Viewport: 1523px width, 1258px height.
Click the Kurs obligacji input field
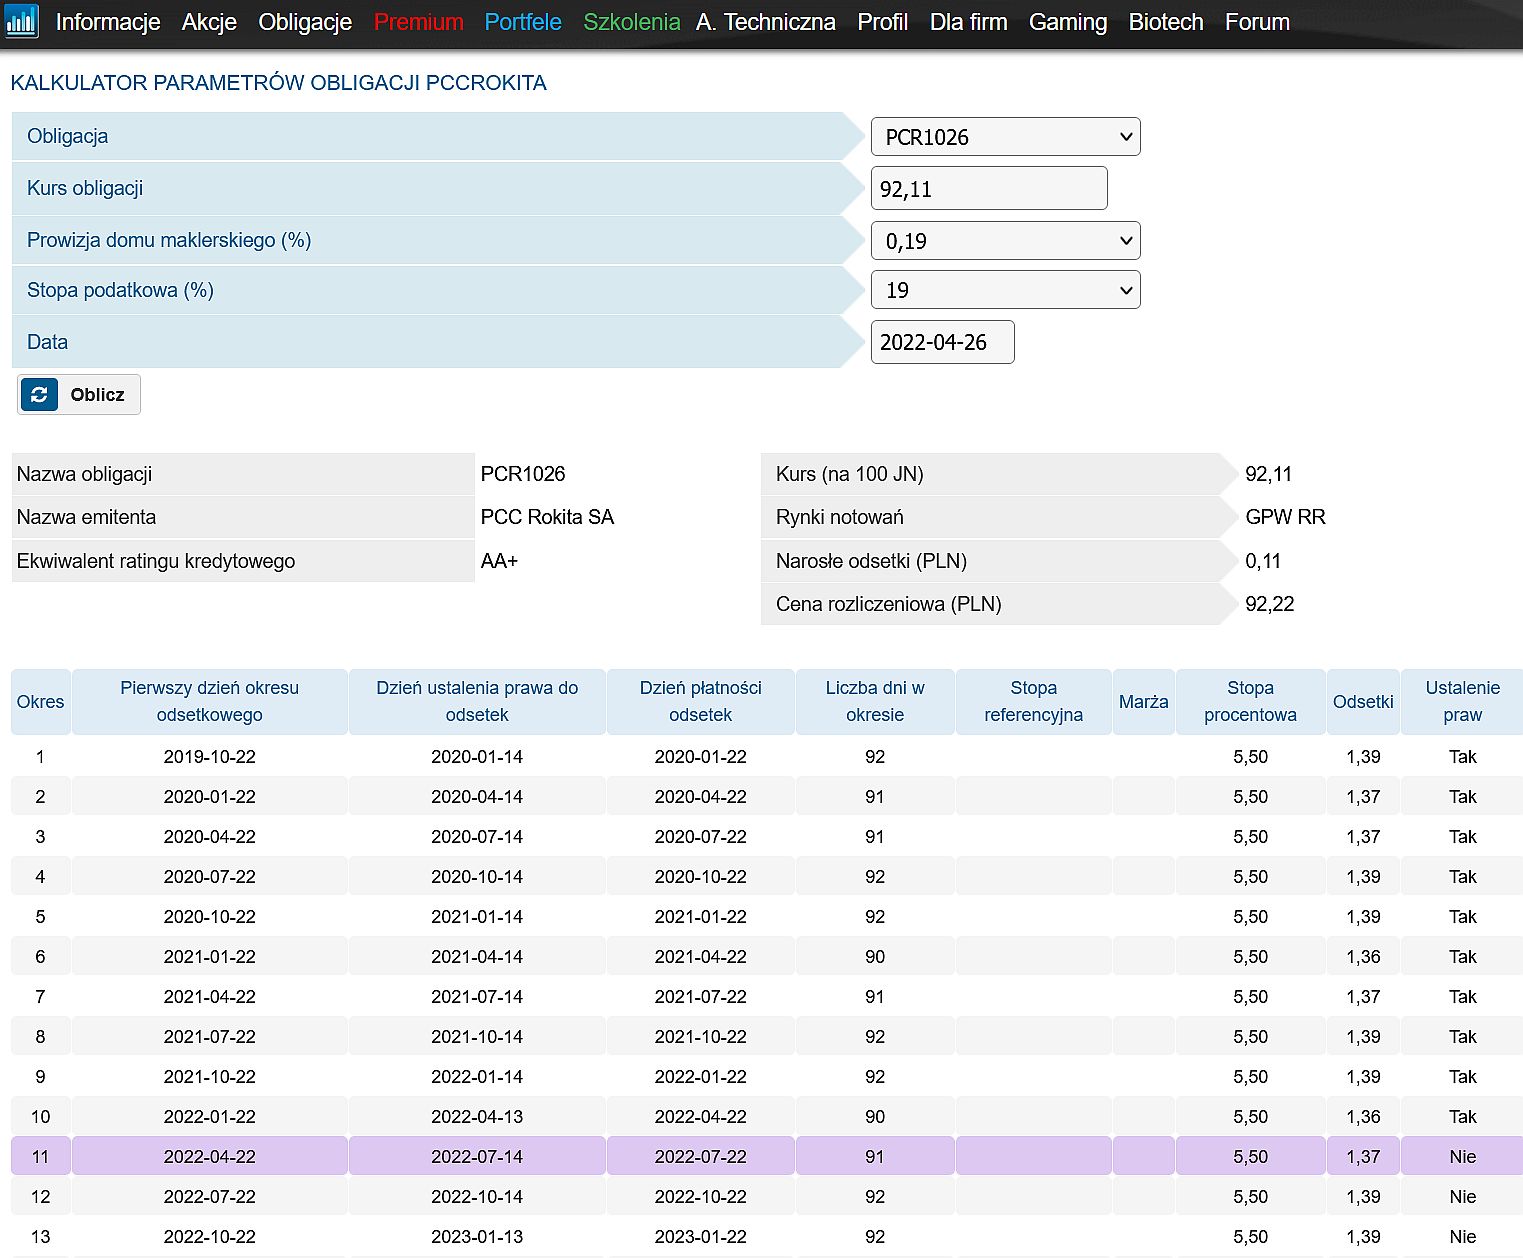(x=989, y=188)
